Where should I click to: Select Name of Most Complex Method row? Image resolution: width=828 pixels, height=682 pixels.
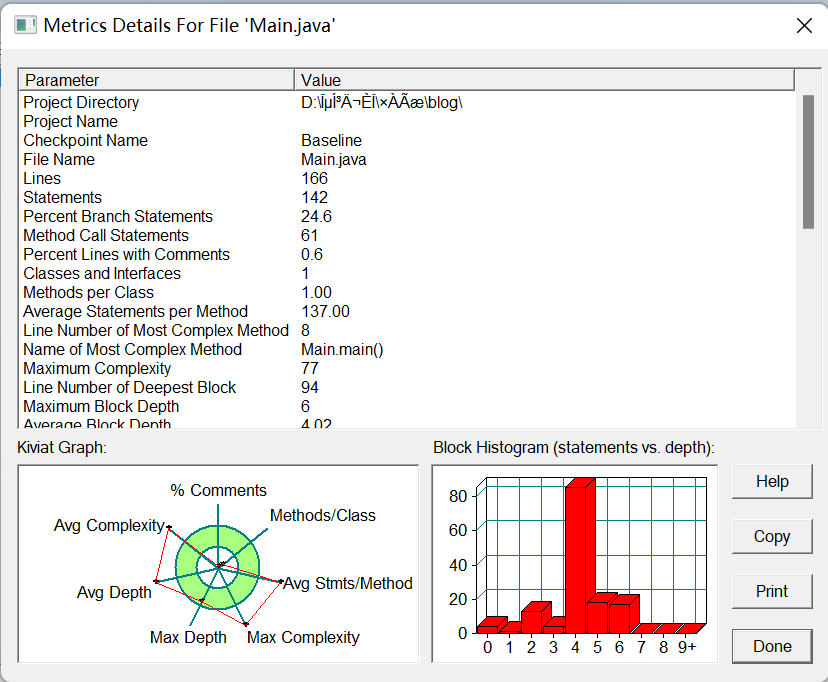pyautogui.click(x=407, y=349)
